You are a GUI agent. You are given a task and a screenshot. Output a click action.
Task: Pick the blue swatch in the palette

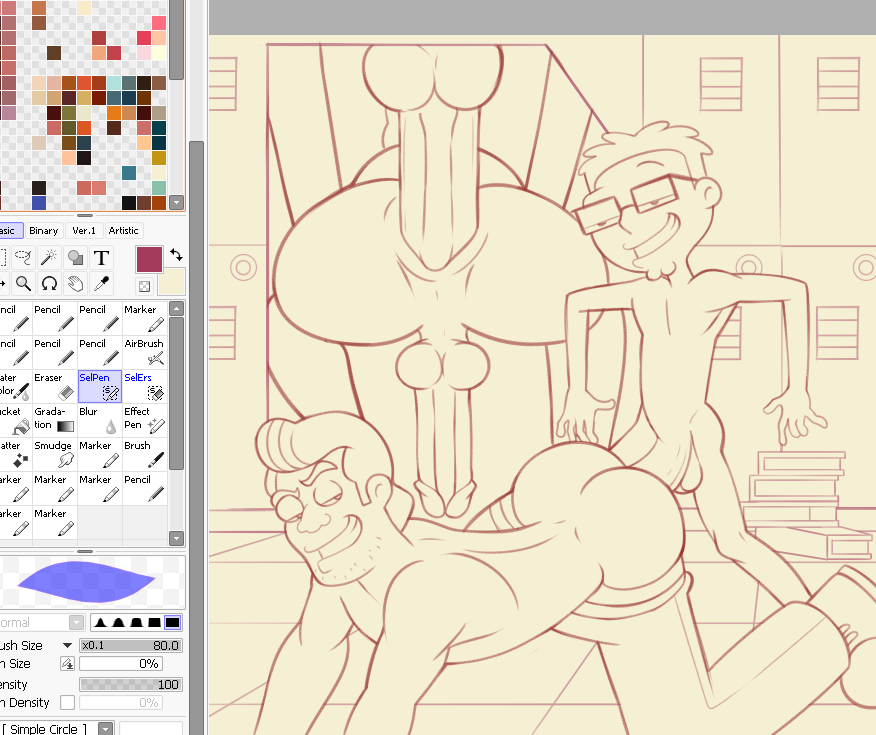(x=39, y=203)
